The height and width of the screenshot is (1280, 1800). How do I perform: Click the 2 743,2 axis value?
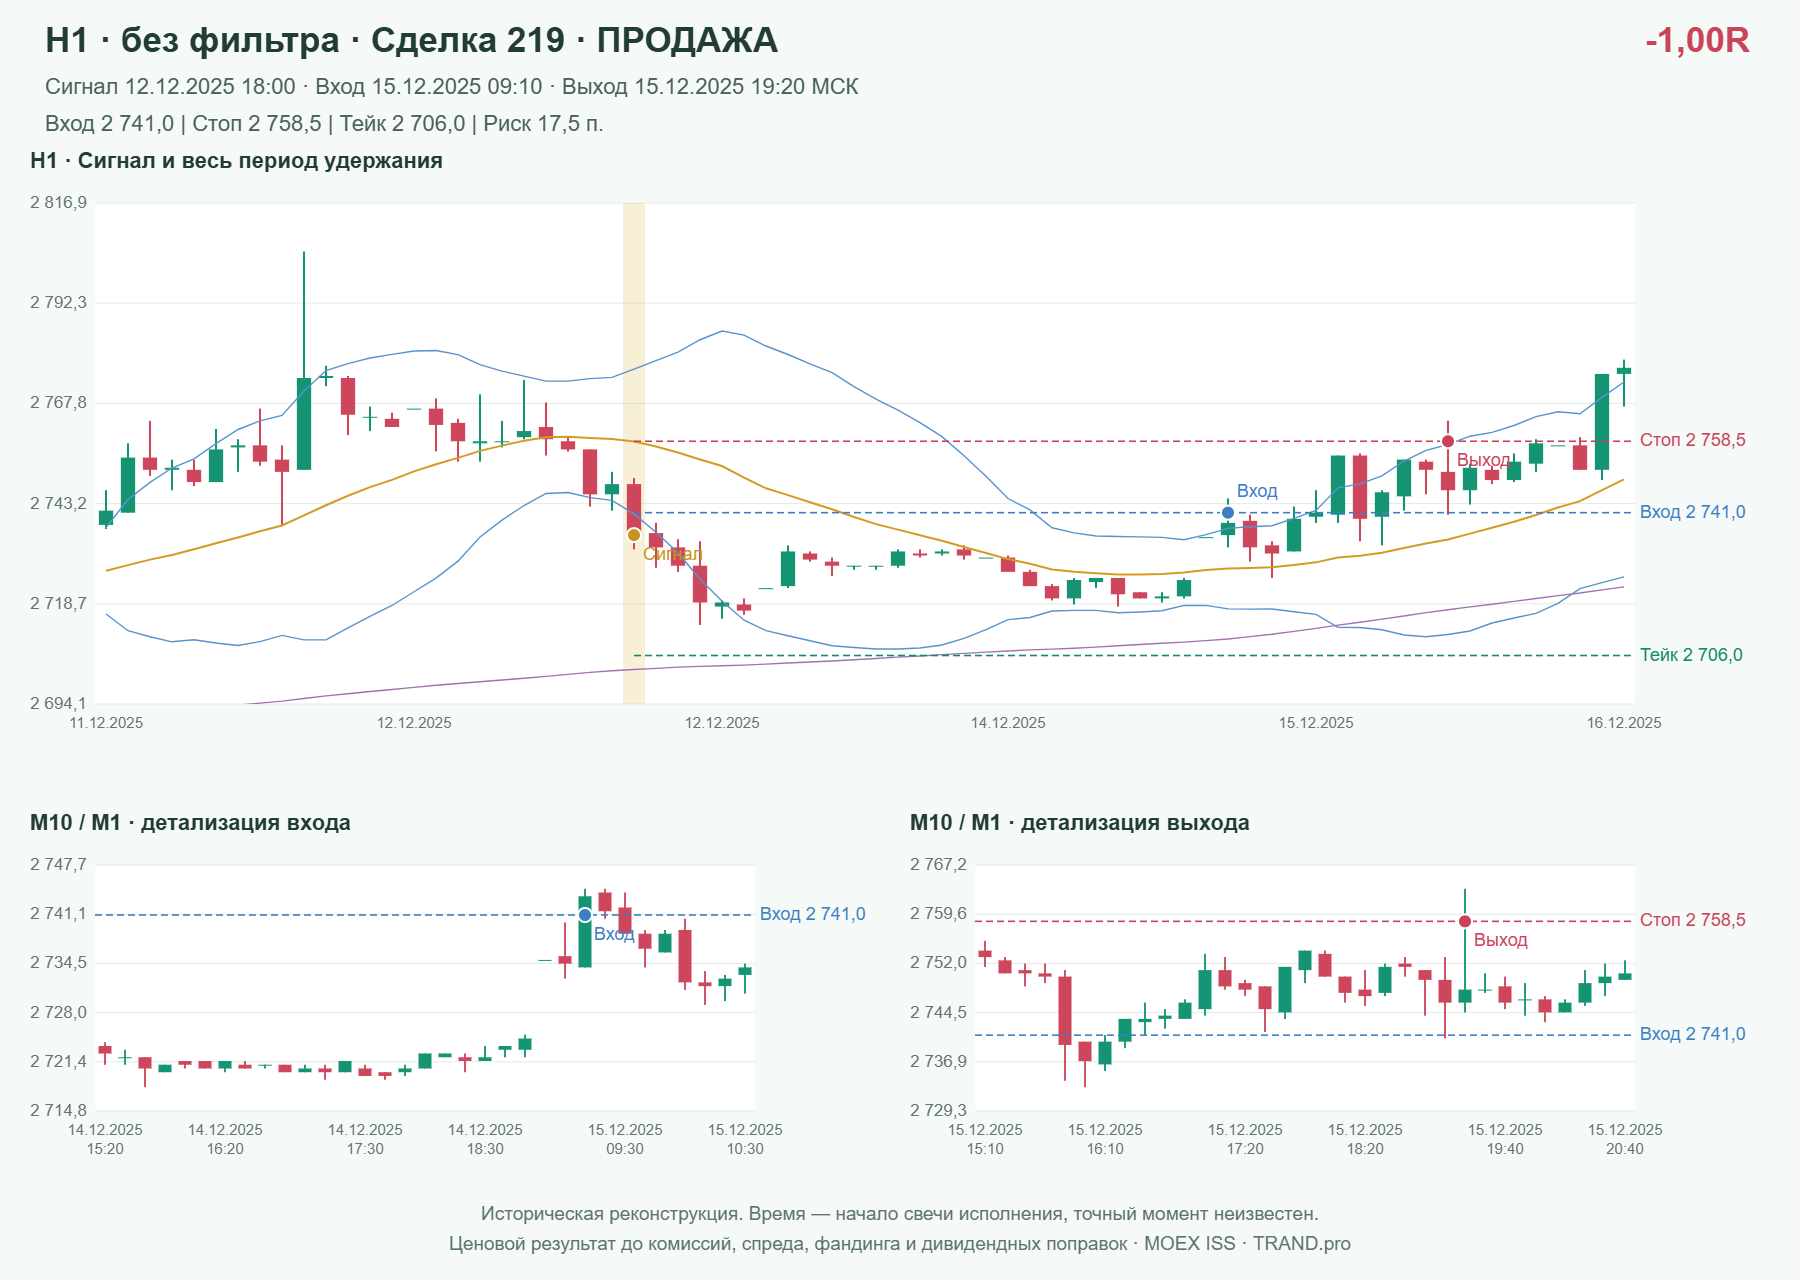pyautogui.click(x=58, y=503)
